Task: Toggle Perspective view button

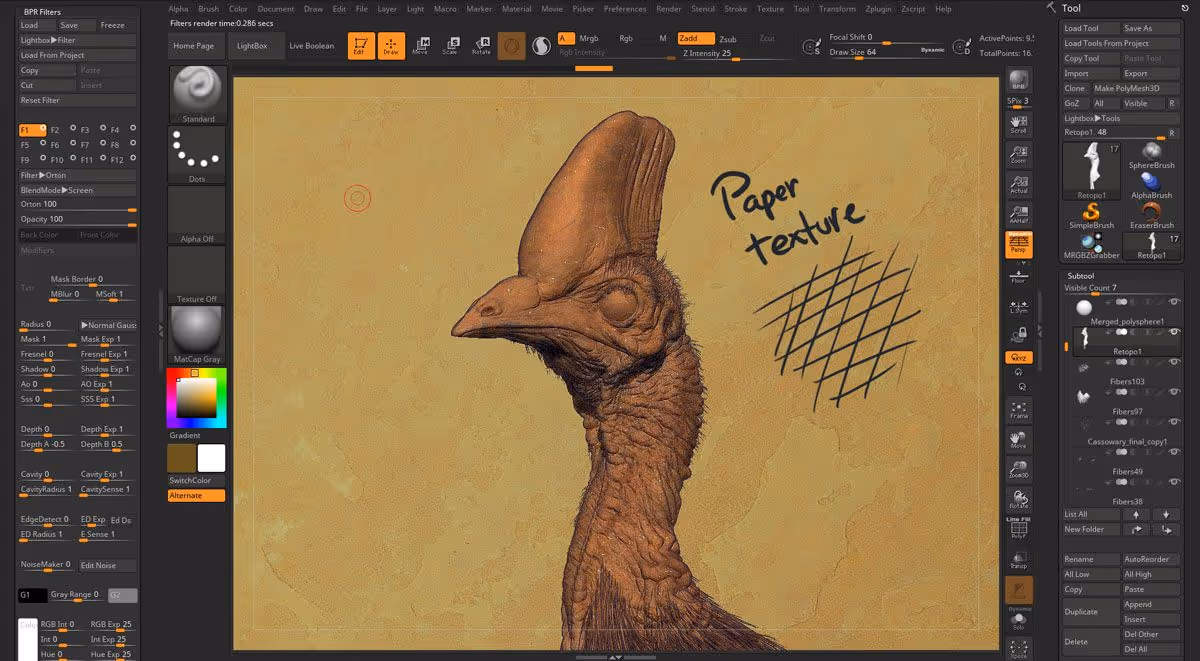Action: pyautogui.click(x=1018, y=245)
